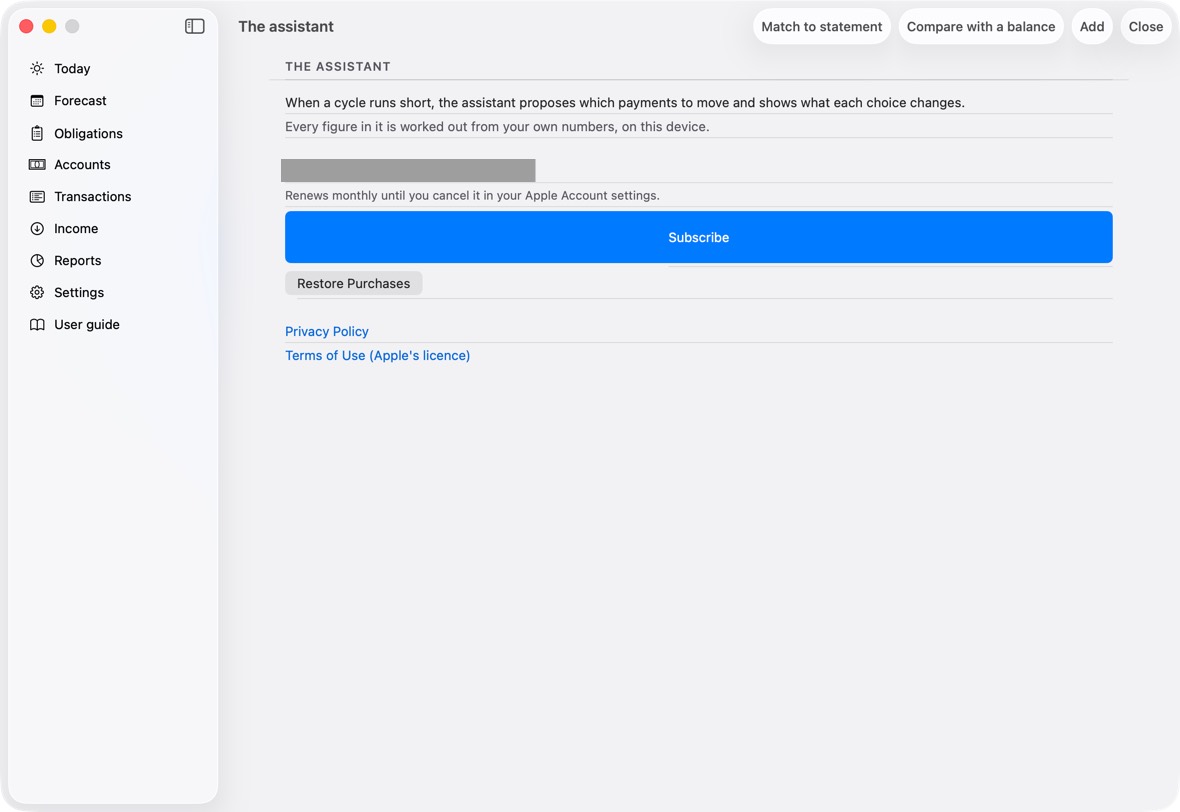Open the Today section

tap(72, 68)
